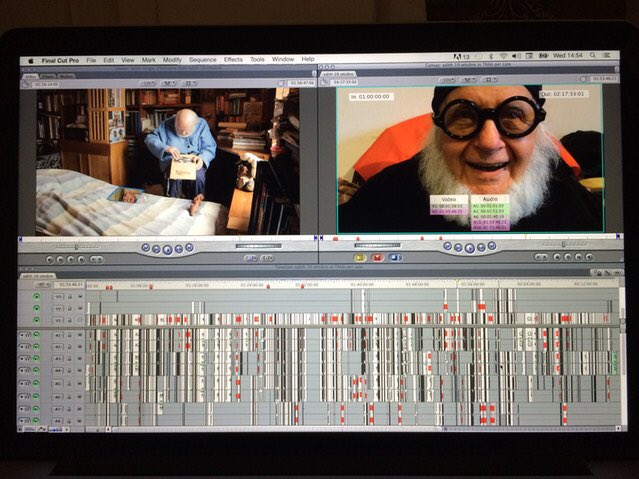Open View pop-up in Canvas

(489, 79)
